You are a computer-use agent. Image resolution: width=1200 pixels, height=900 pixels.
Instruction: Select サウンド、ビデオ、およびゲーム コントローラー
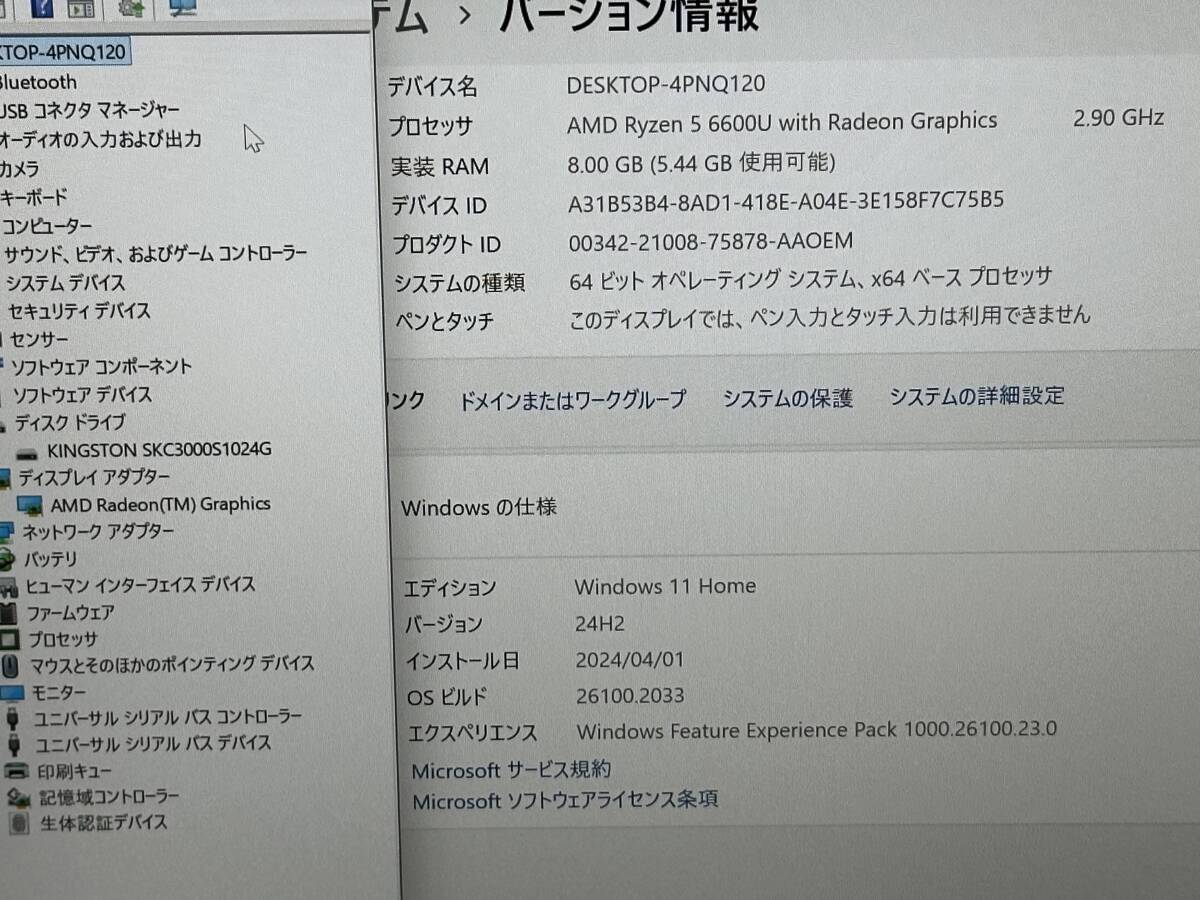tap(155, 254)
